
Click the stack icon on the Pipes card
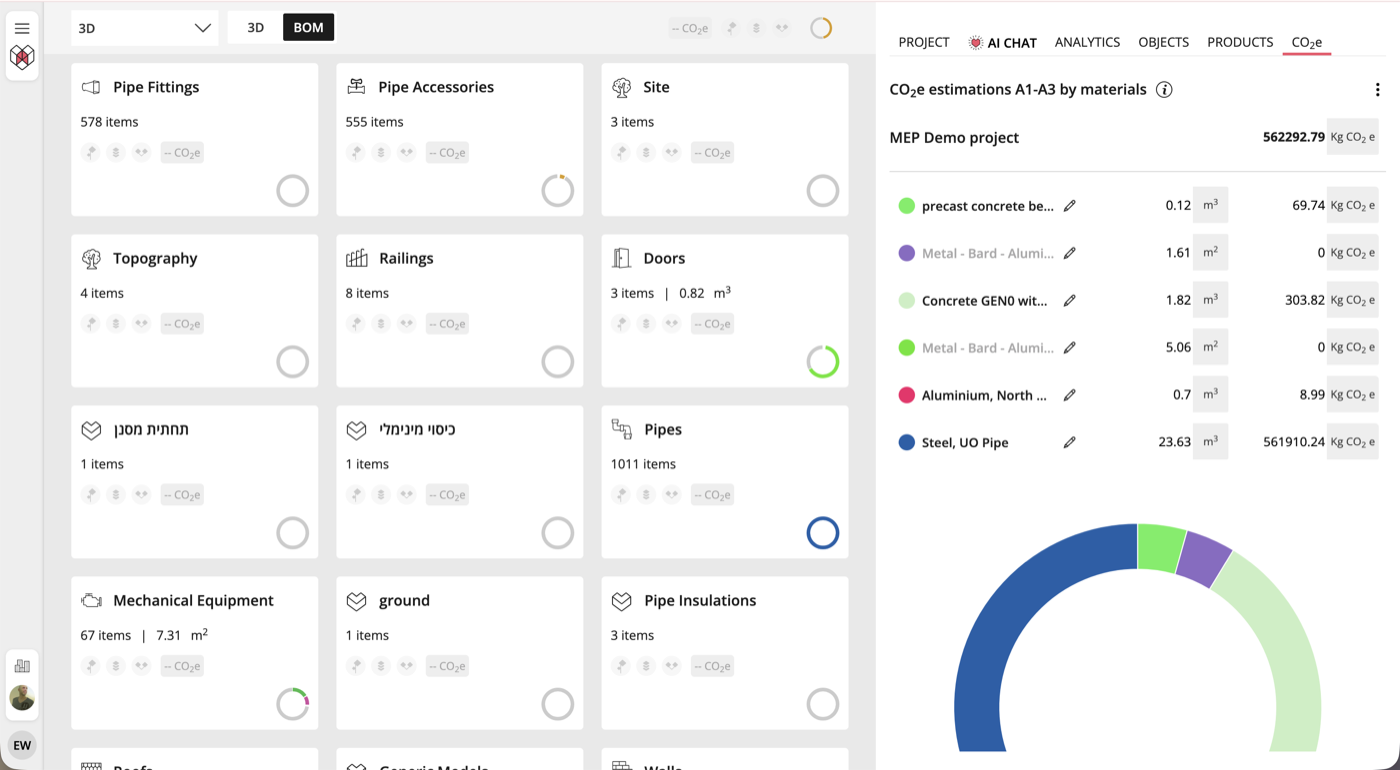coord(646,495)
